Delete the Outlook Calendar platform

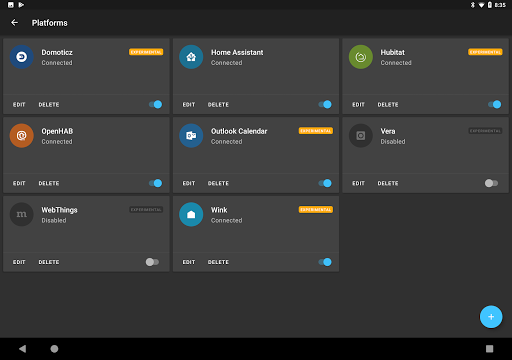click(218, 183)
